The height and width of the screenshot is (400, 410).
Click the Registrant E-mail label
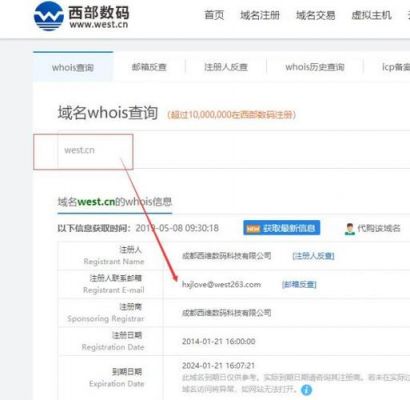pos(114,290)
